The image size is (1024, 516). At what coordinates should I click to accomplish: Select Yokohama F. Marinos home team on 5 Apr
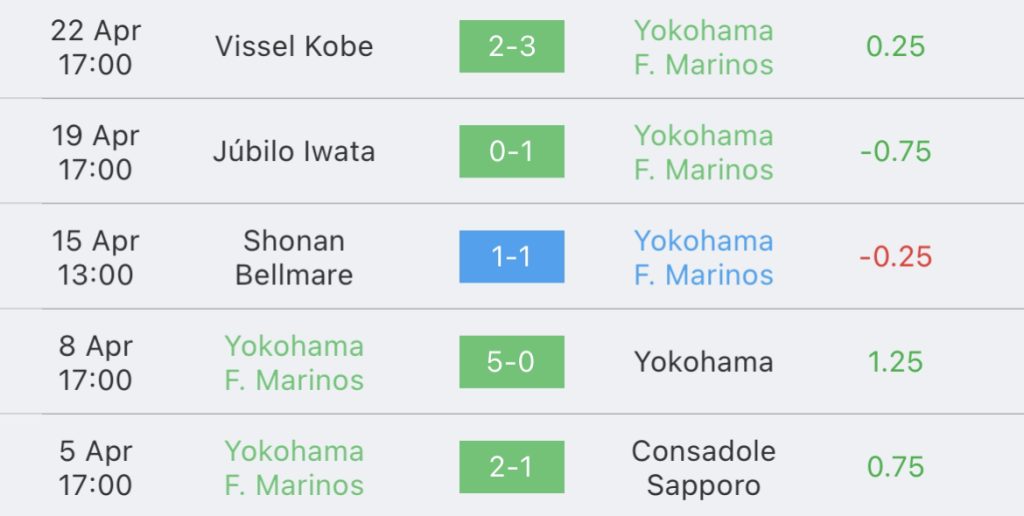point(294,468)
